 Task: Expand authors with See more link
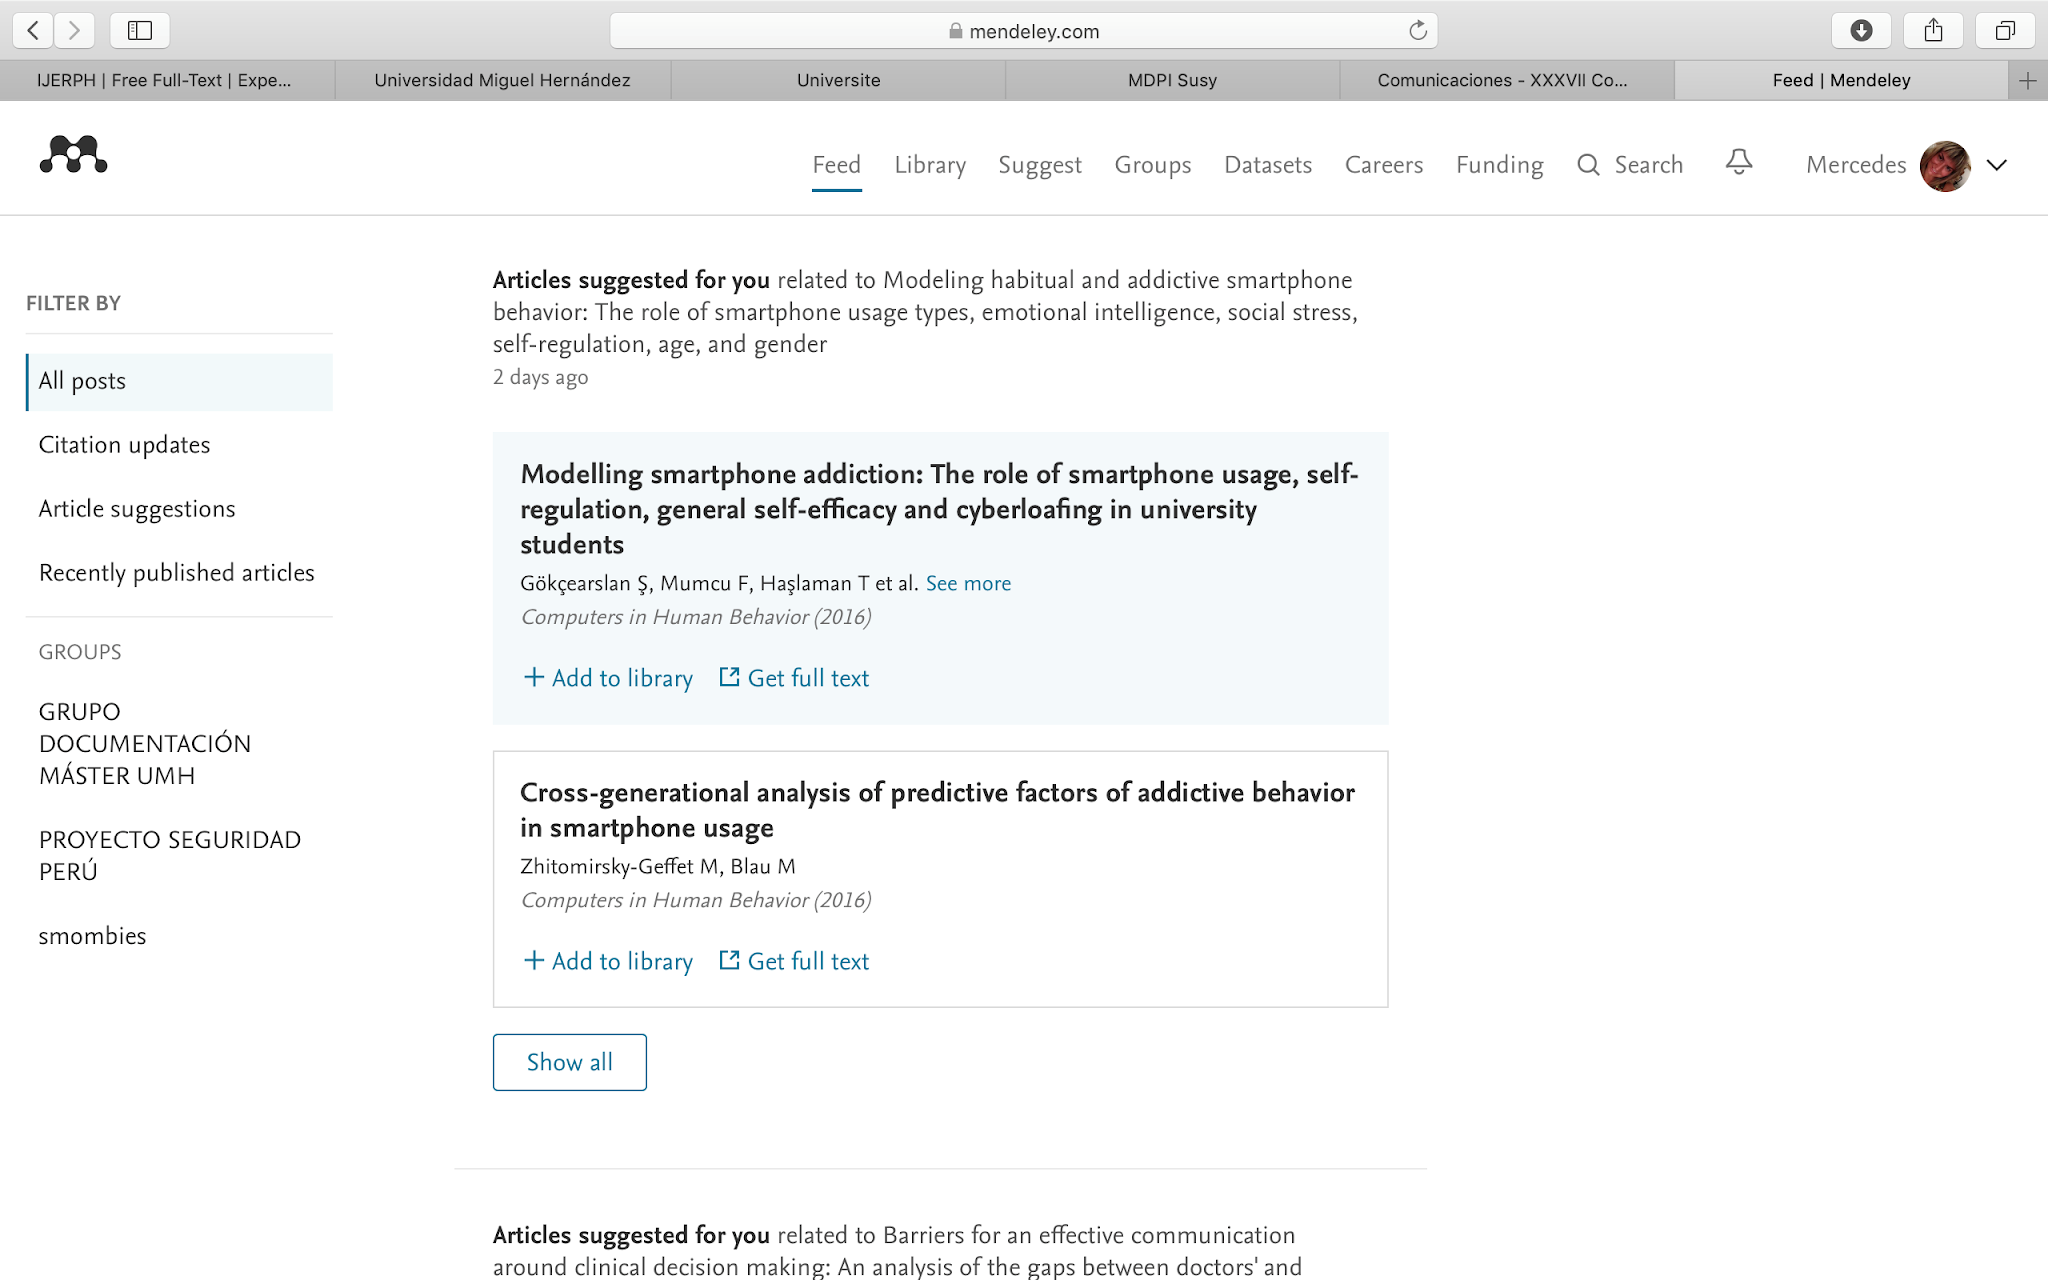(x=968, y=584)
